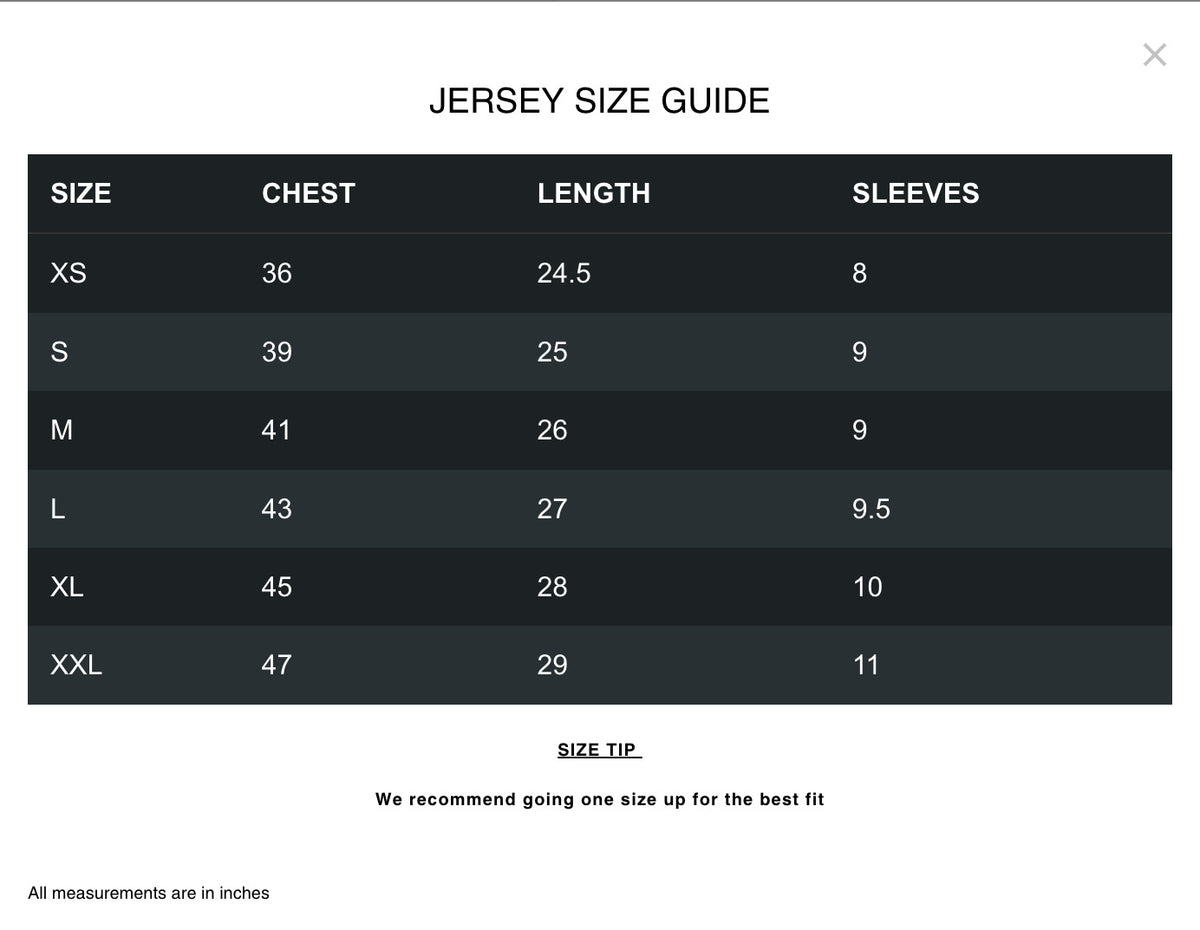Select sleeves value 9.5 in L row

[x=871, y=509]
